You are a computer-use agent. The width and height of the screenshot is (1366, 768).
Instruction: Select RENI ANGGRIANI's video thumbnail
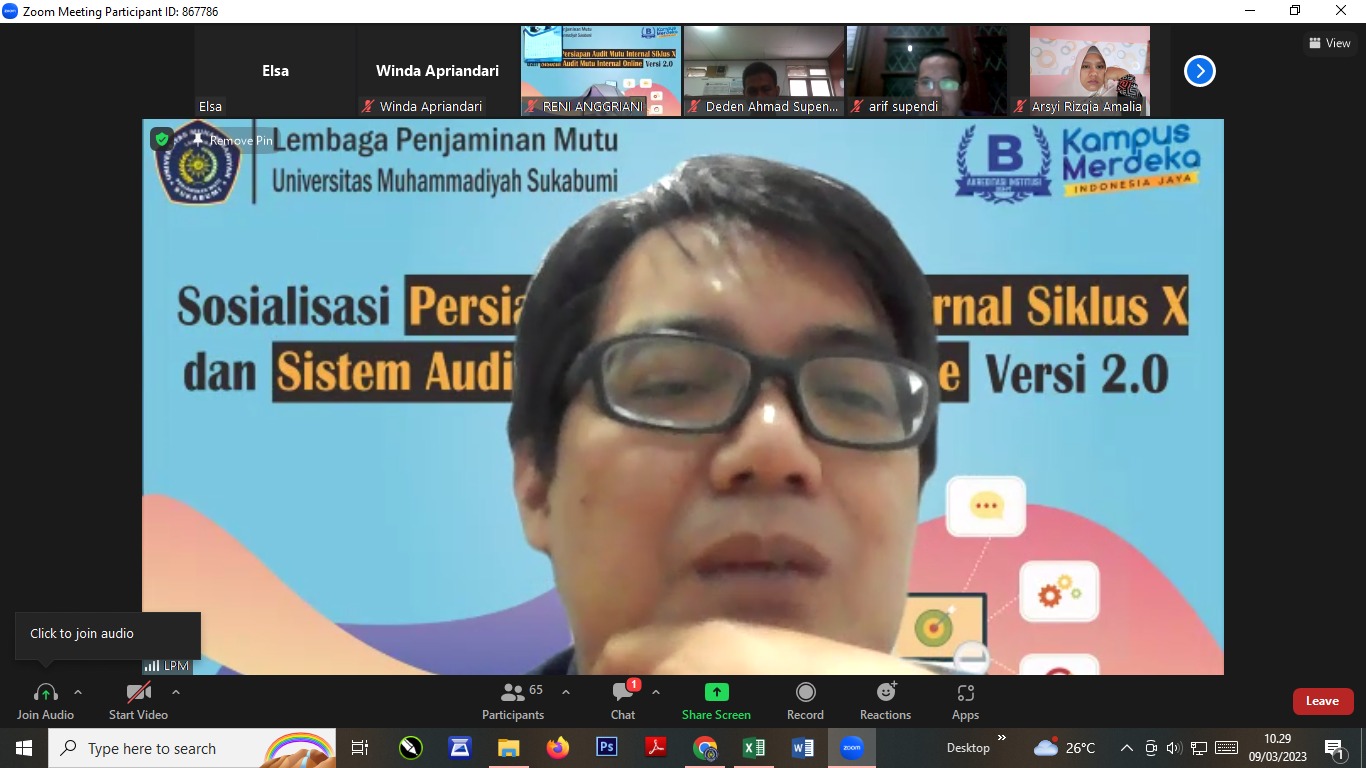click(x=601, y=71)
